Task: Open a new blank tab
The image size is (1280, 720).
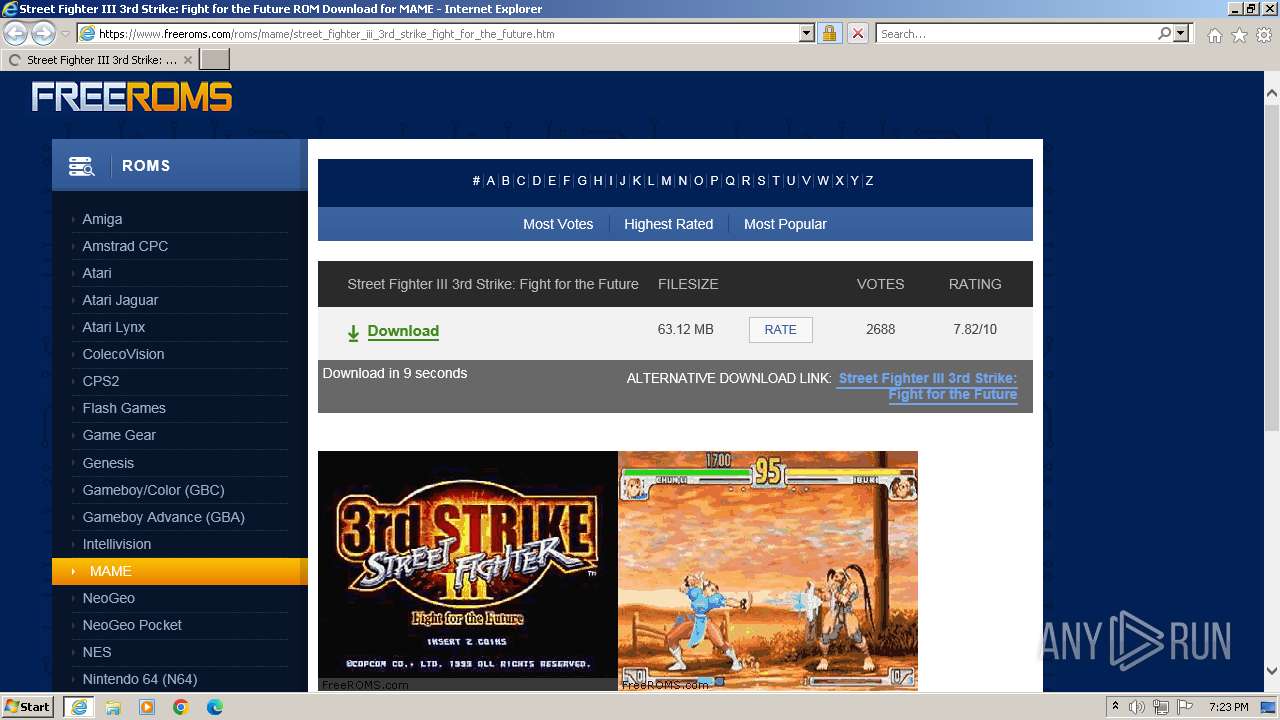Action: pyautogui.click(x=215, y=60)
